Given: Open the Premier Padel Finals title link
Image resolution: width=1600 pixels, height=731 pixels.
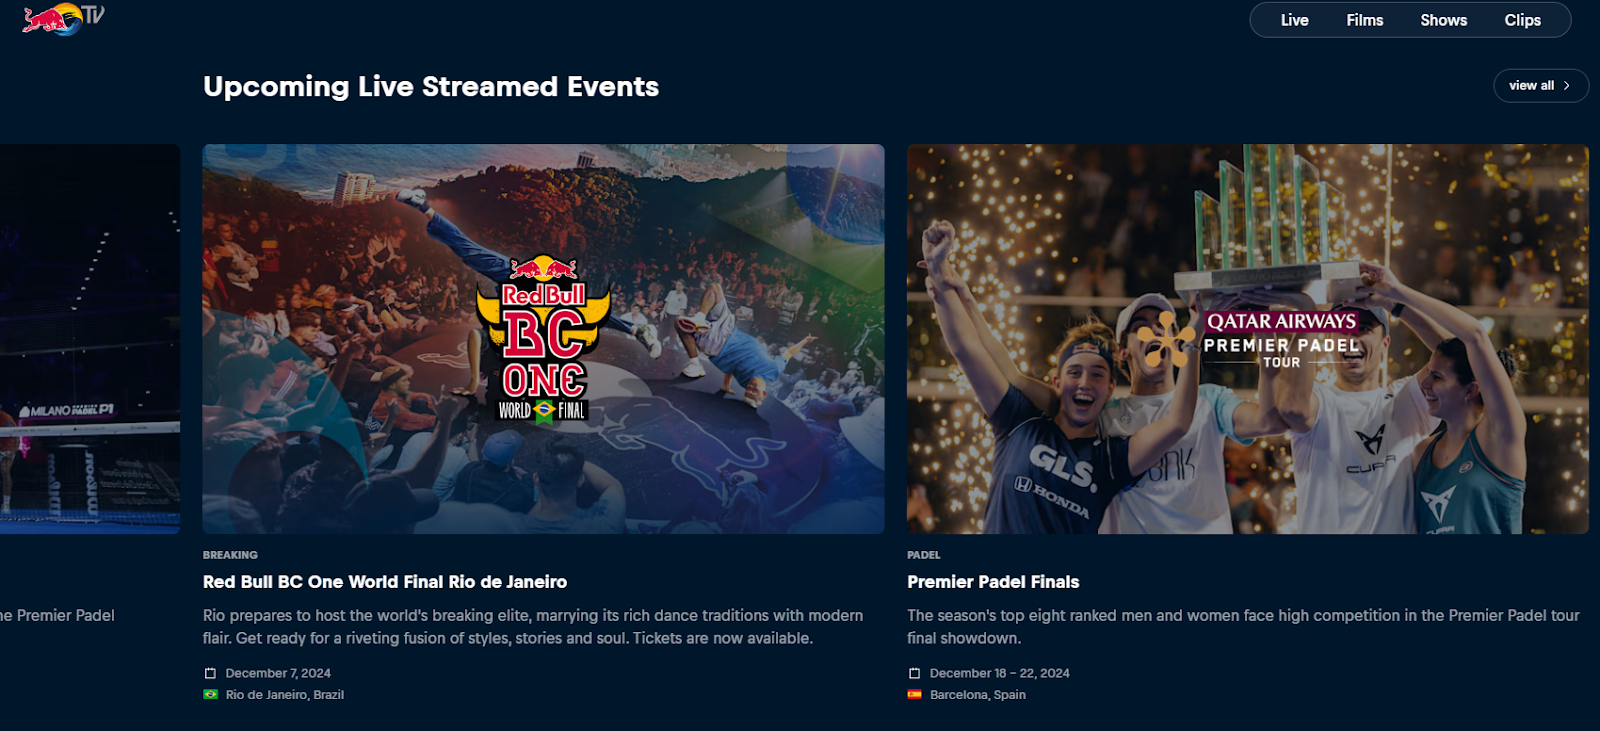Looking at the screenshot, I should [993, 582].
